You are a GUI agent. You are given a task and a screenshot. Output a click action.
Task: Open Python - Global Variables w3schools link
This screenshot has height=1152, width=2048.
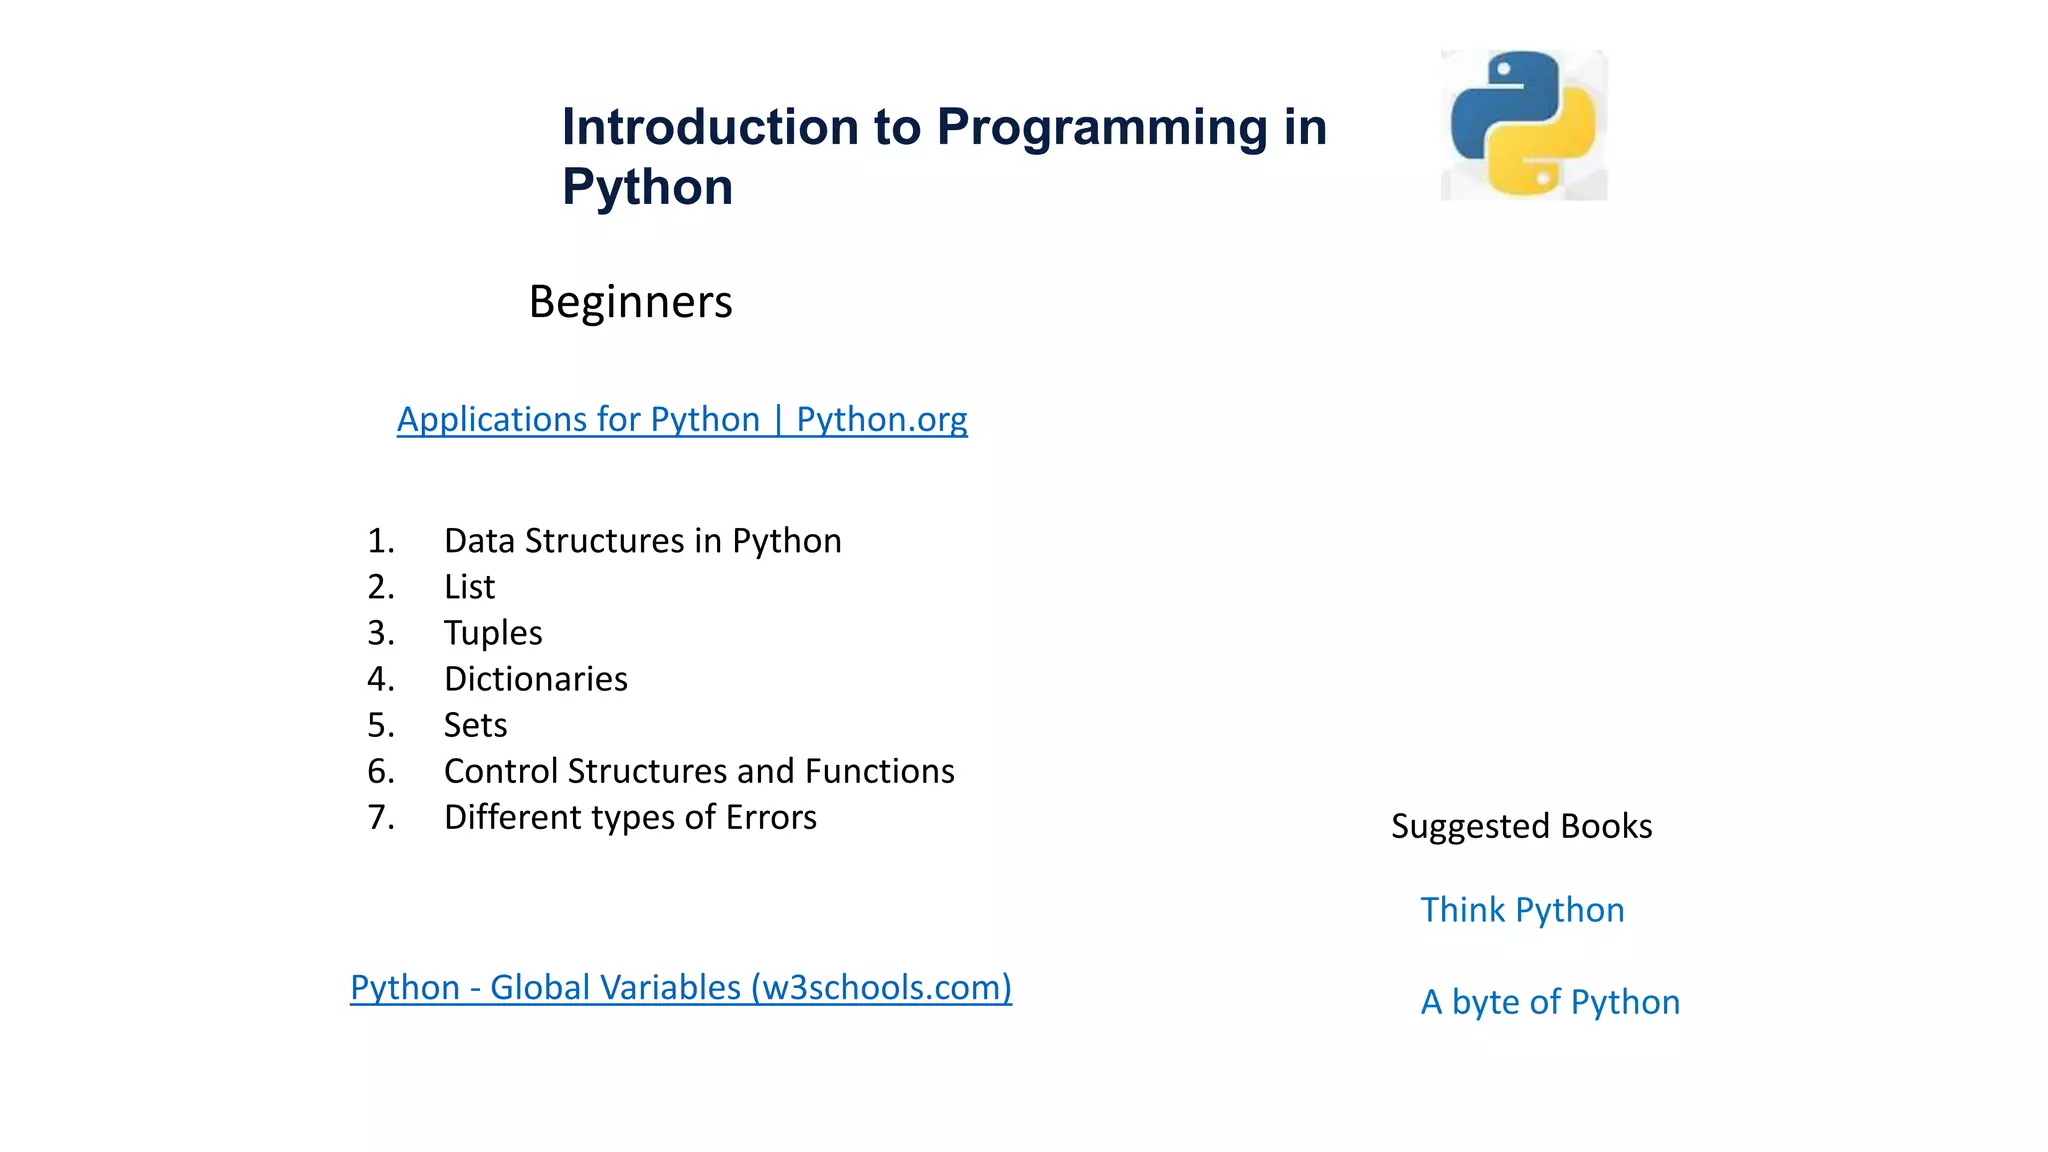(680, 987)
